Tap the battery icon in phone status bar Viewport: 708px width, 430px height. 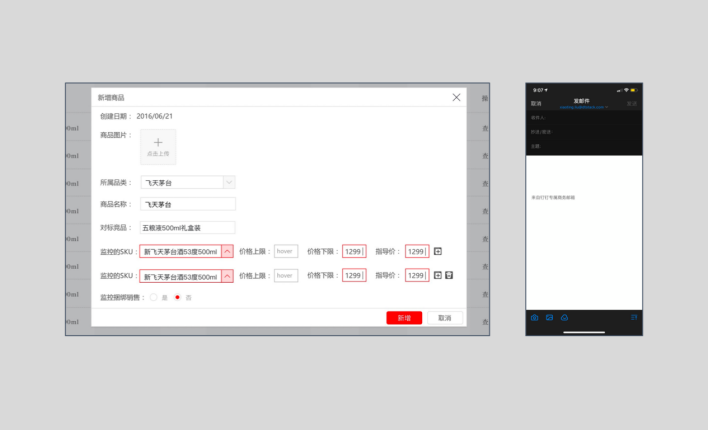[634, 90]
